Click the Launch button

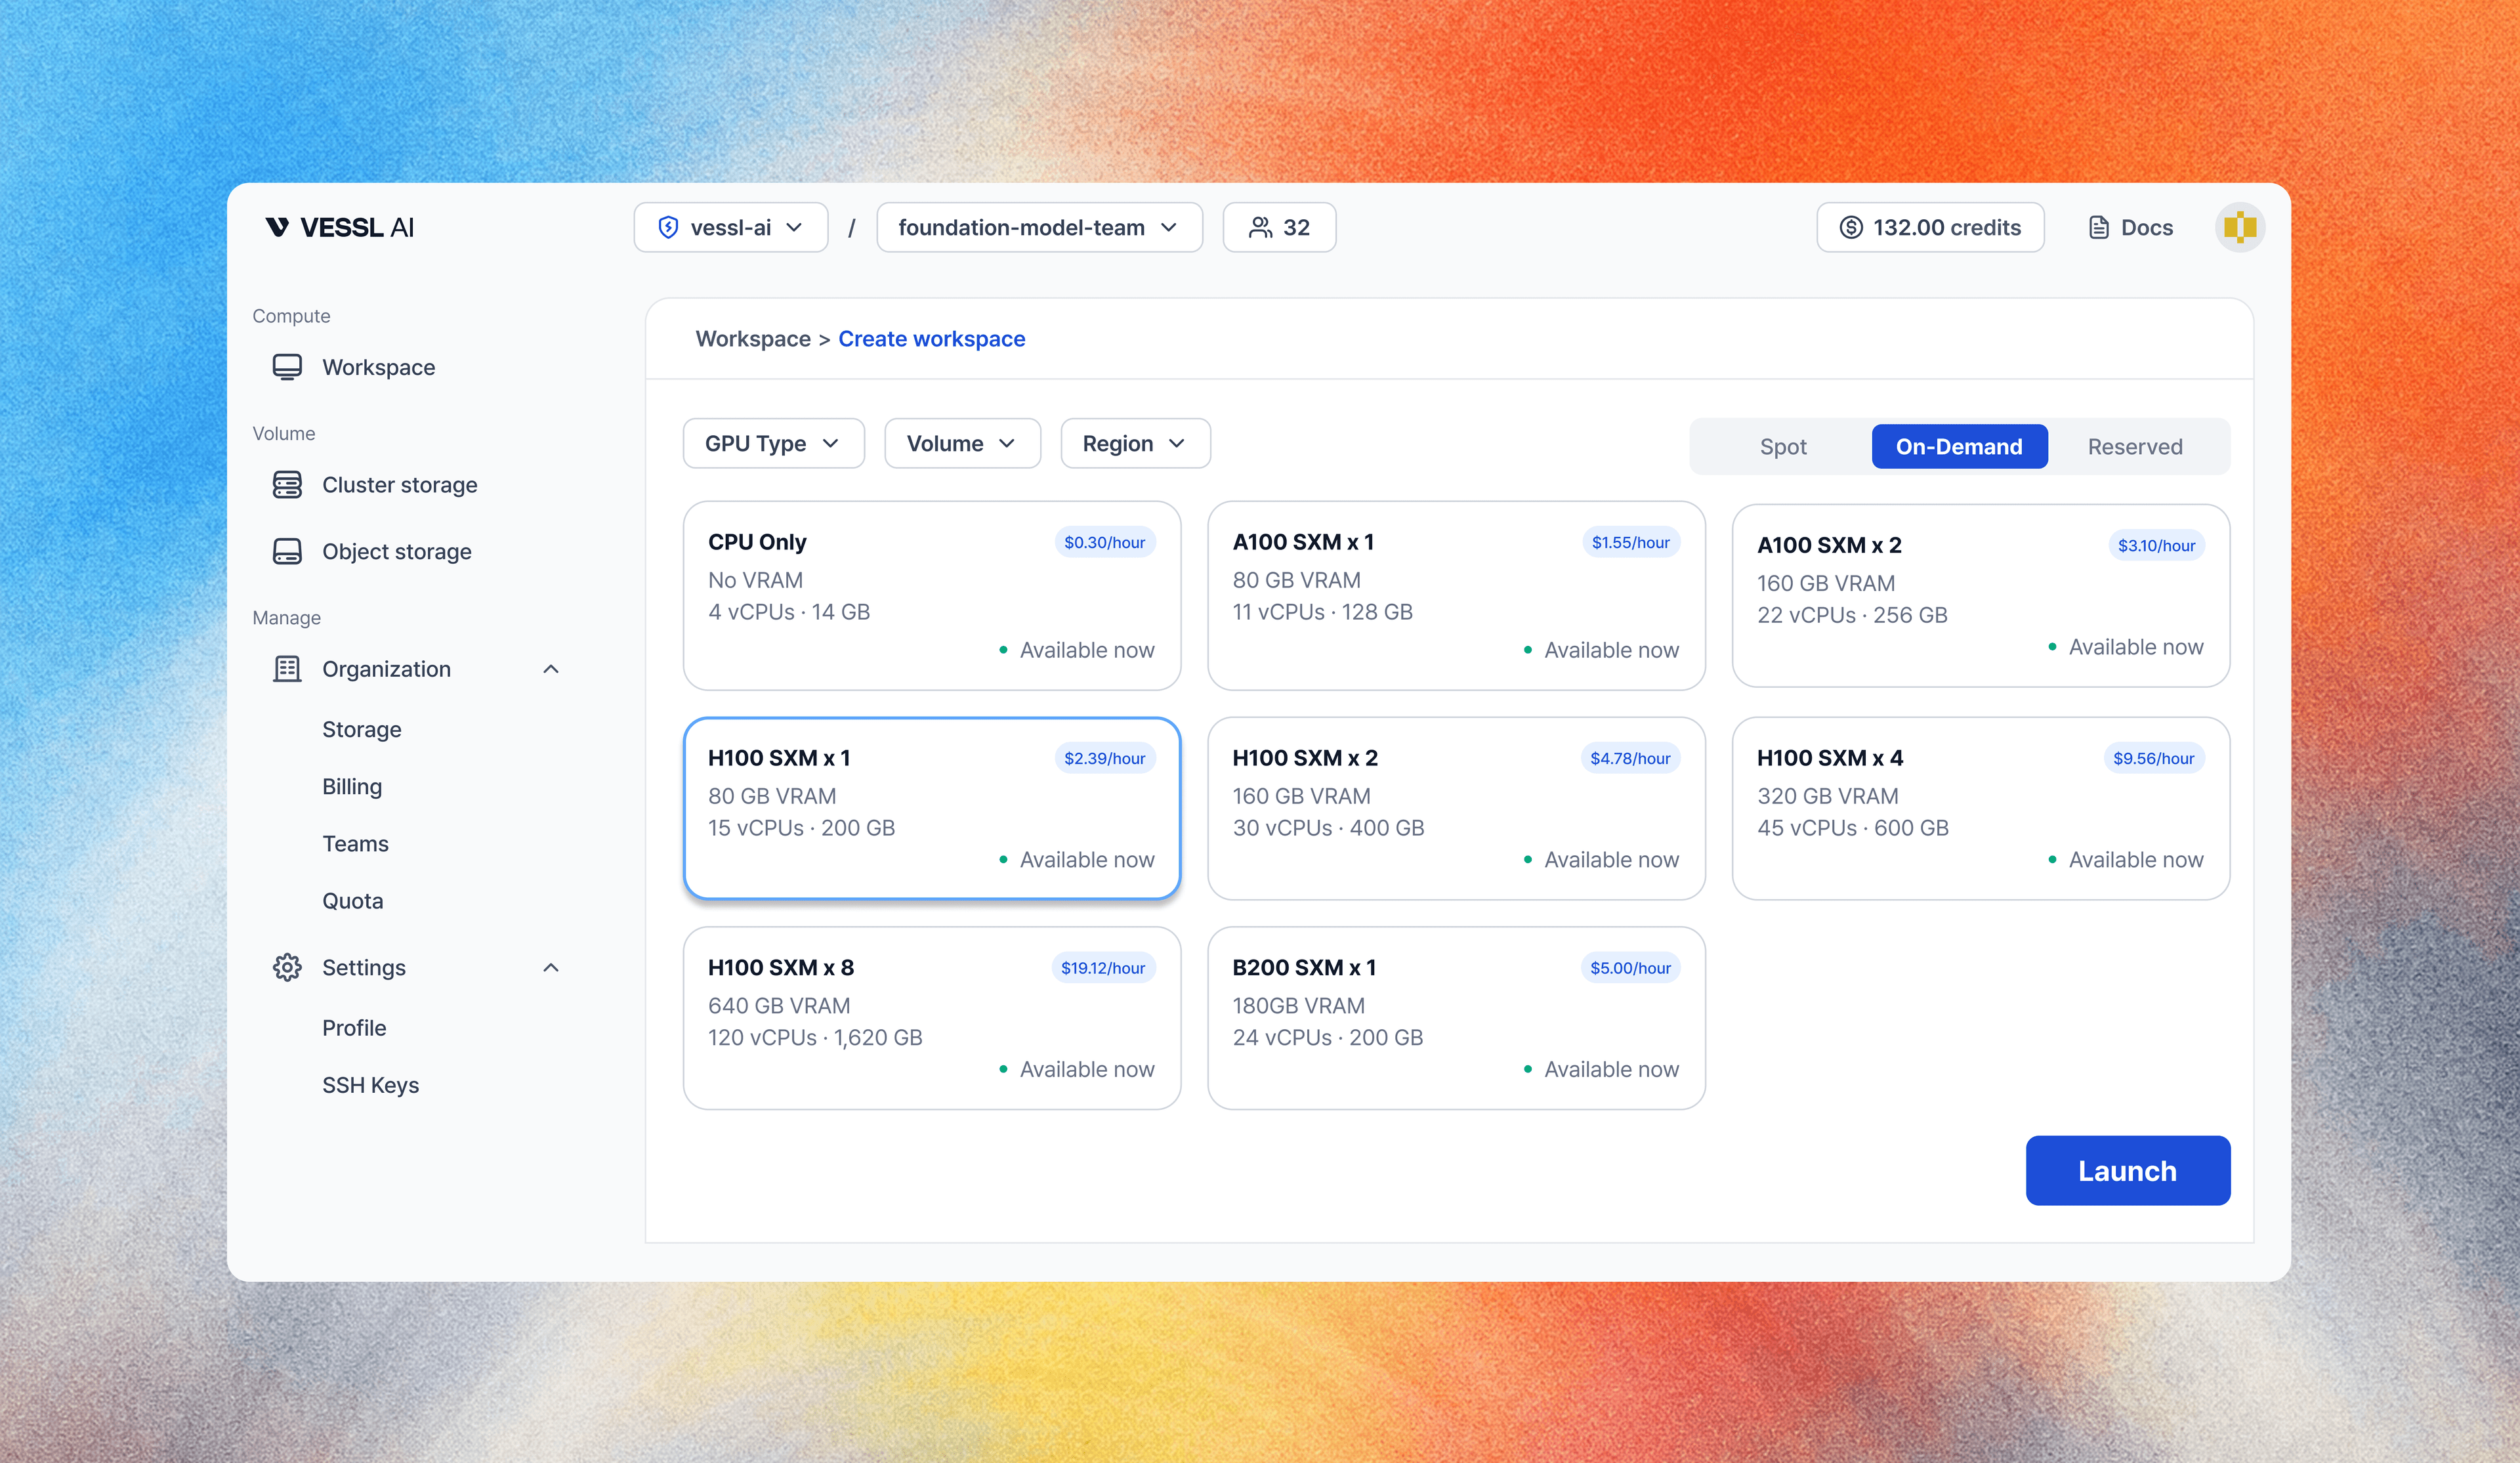pos(2127,1170)
